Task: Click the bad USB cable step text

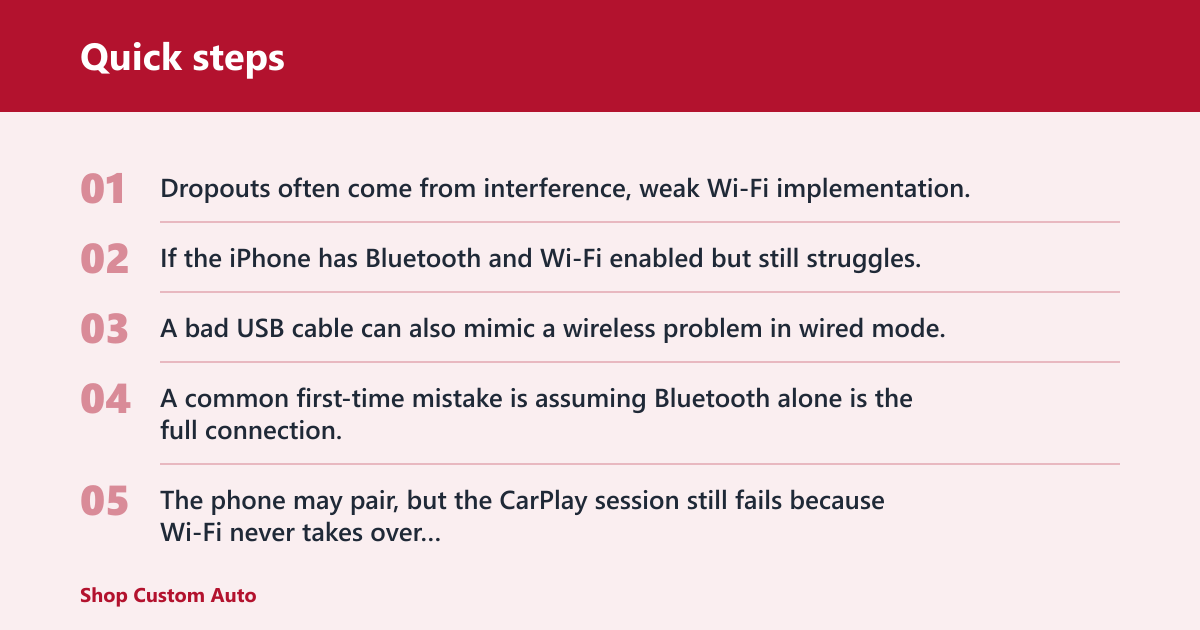Action: (552, 328)
